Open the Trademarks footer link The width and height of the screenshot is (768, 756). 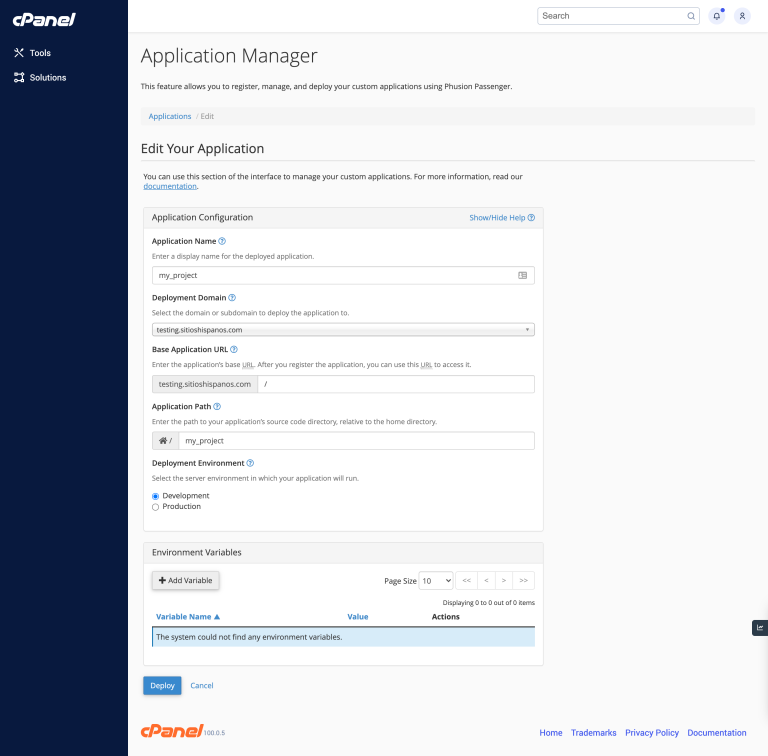pos(593,732)
